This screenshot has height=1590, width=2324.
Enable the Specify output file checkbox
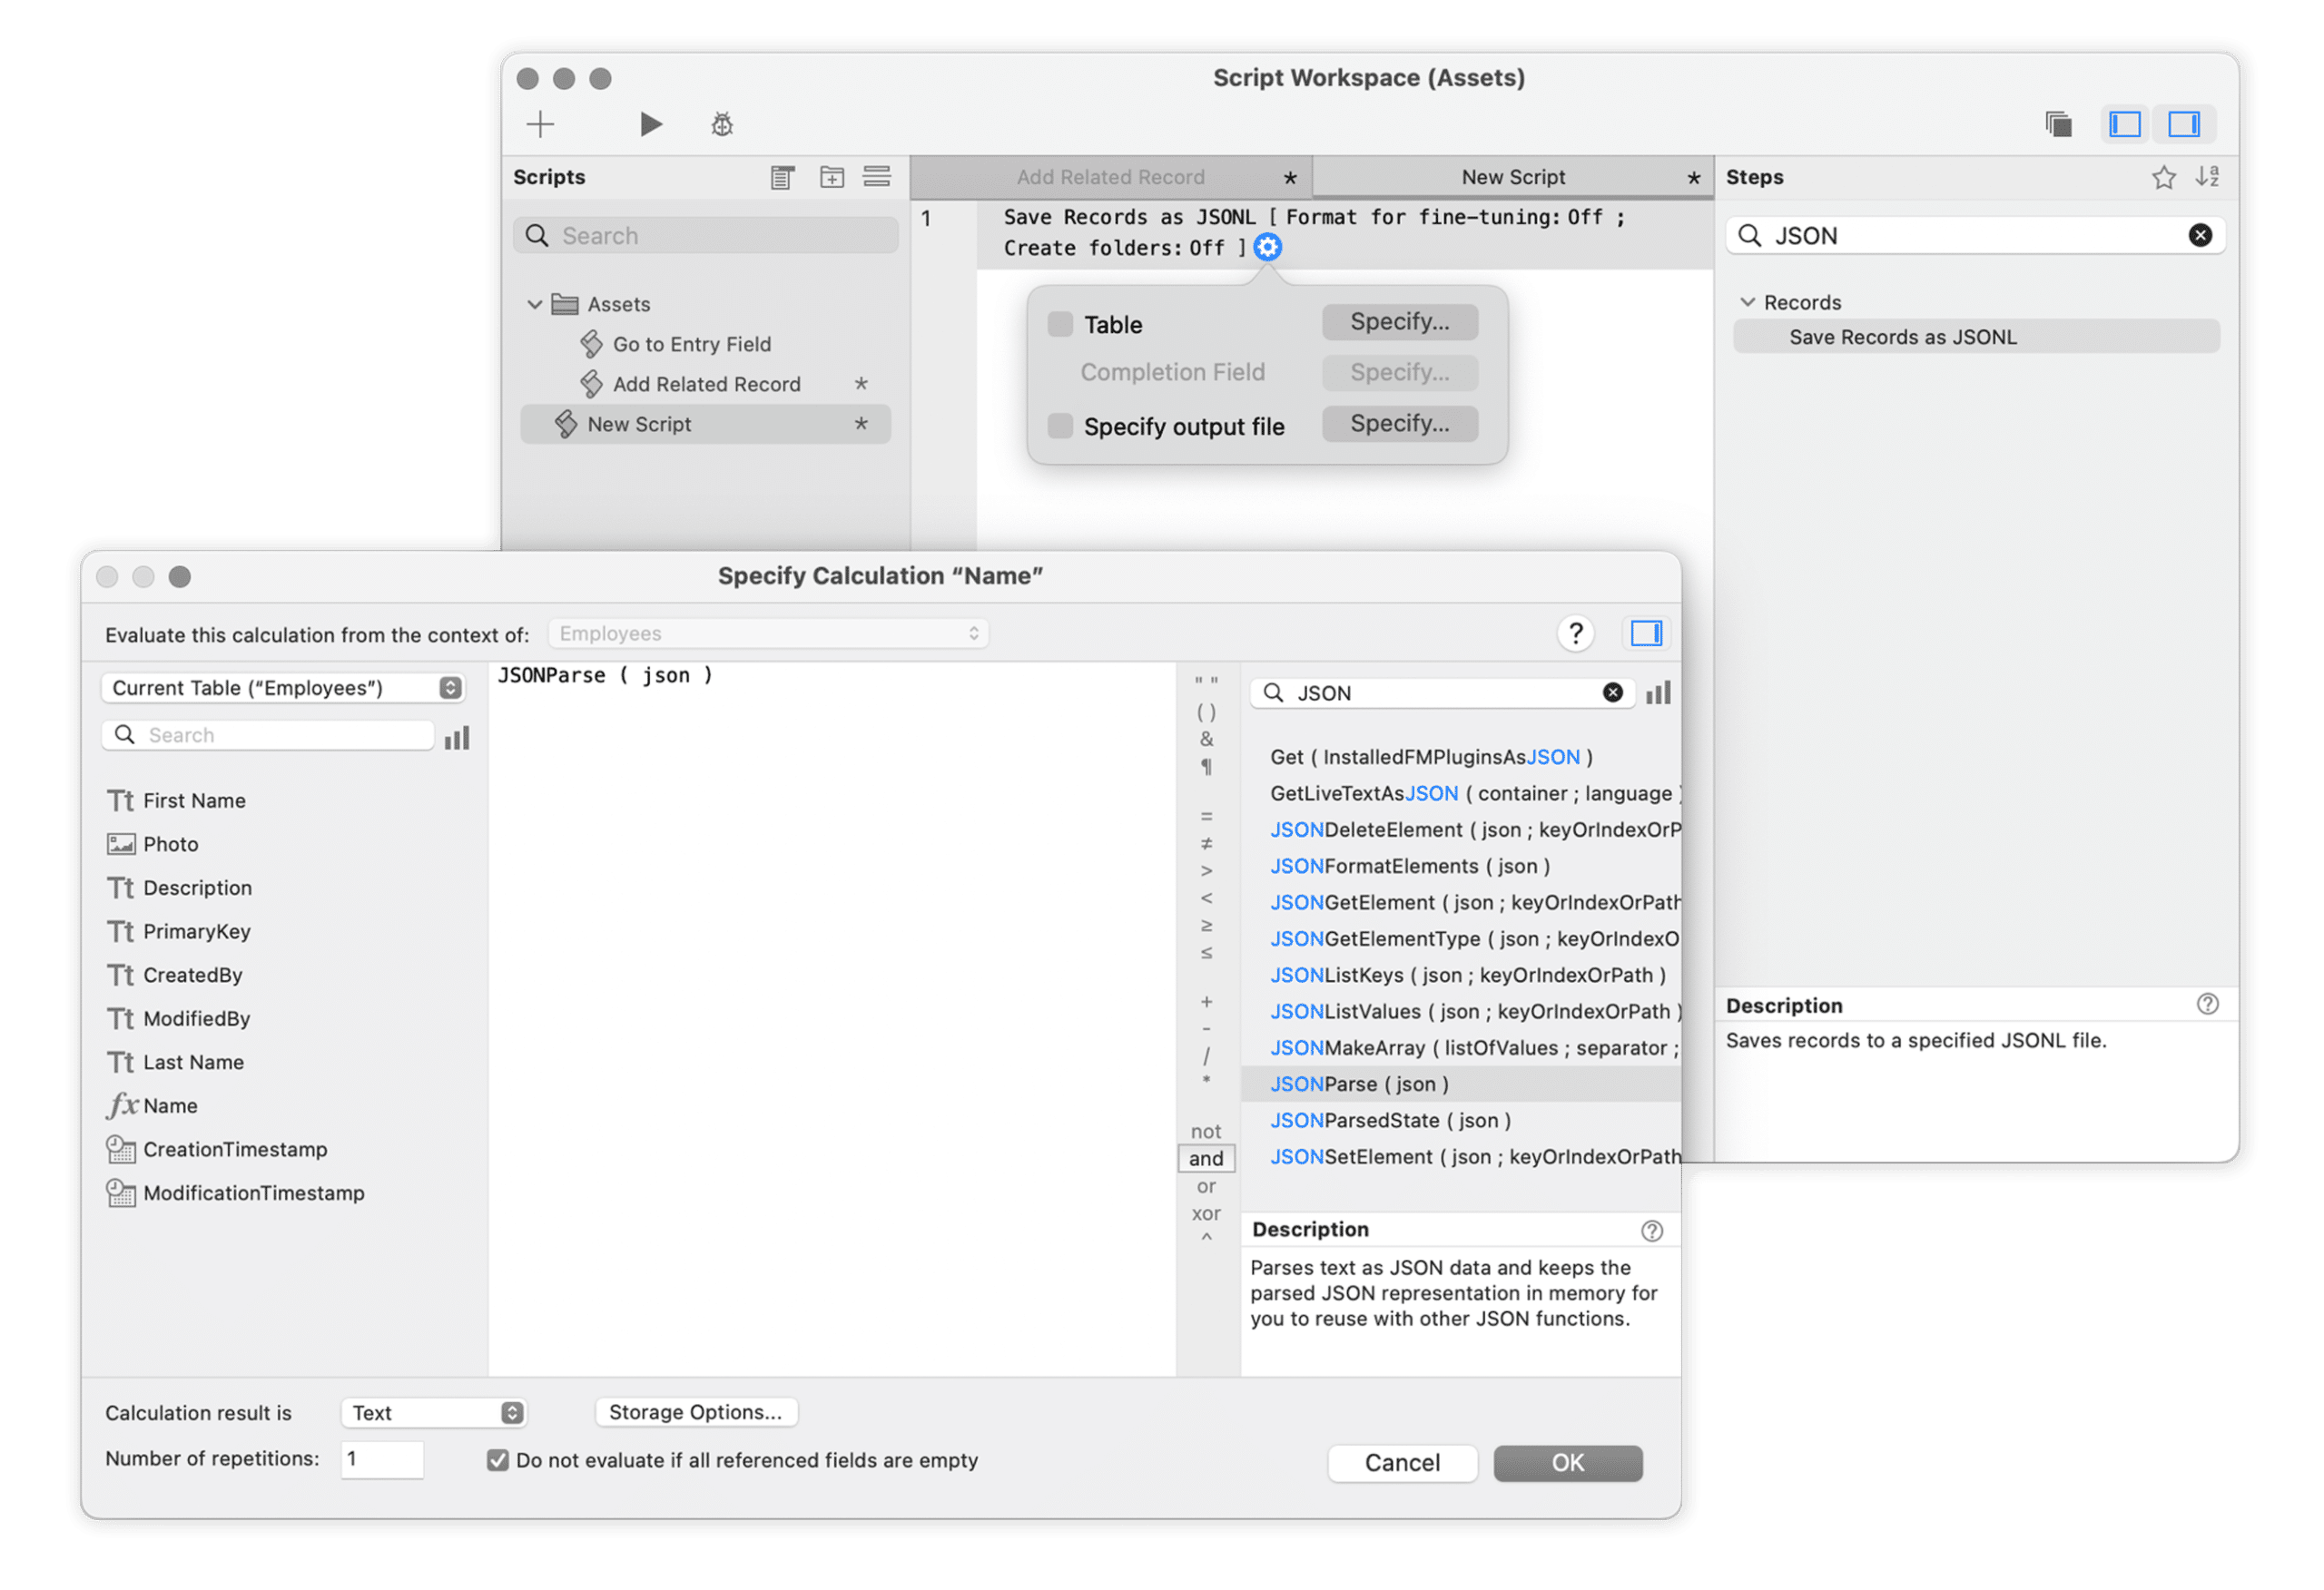click(1060, 426)
